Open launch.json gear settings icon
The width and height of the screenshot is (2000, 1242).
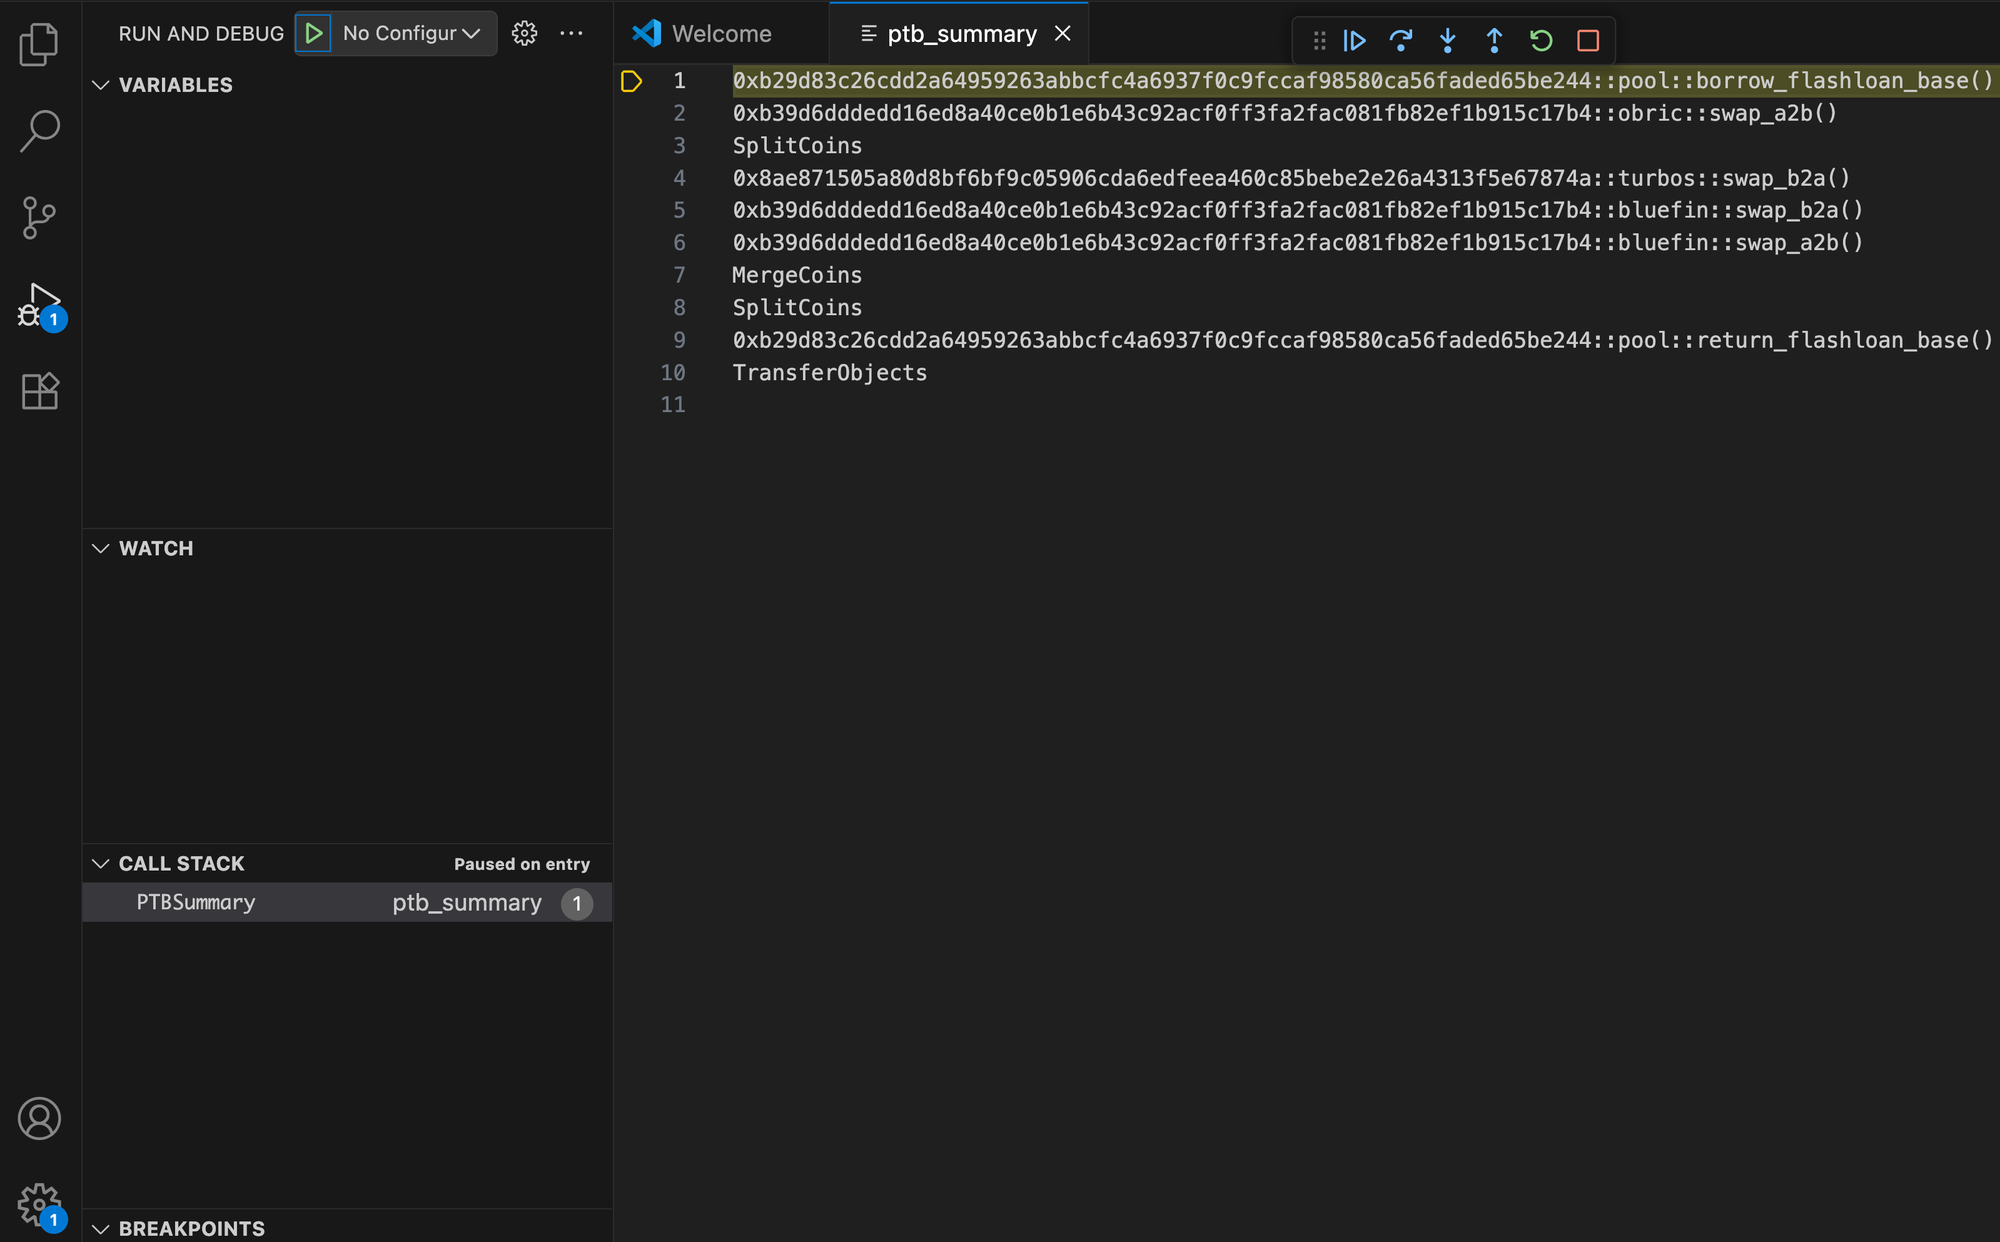click(524, 33)
